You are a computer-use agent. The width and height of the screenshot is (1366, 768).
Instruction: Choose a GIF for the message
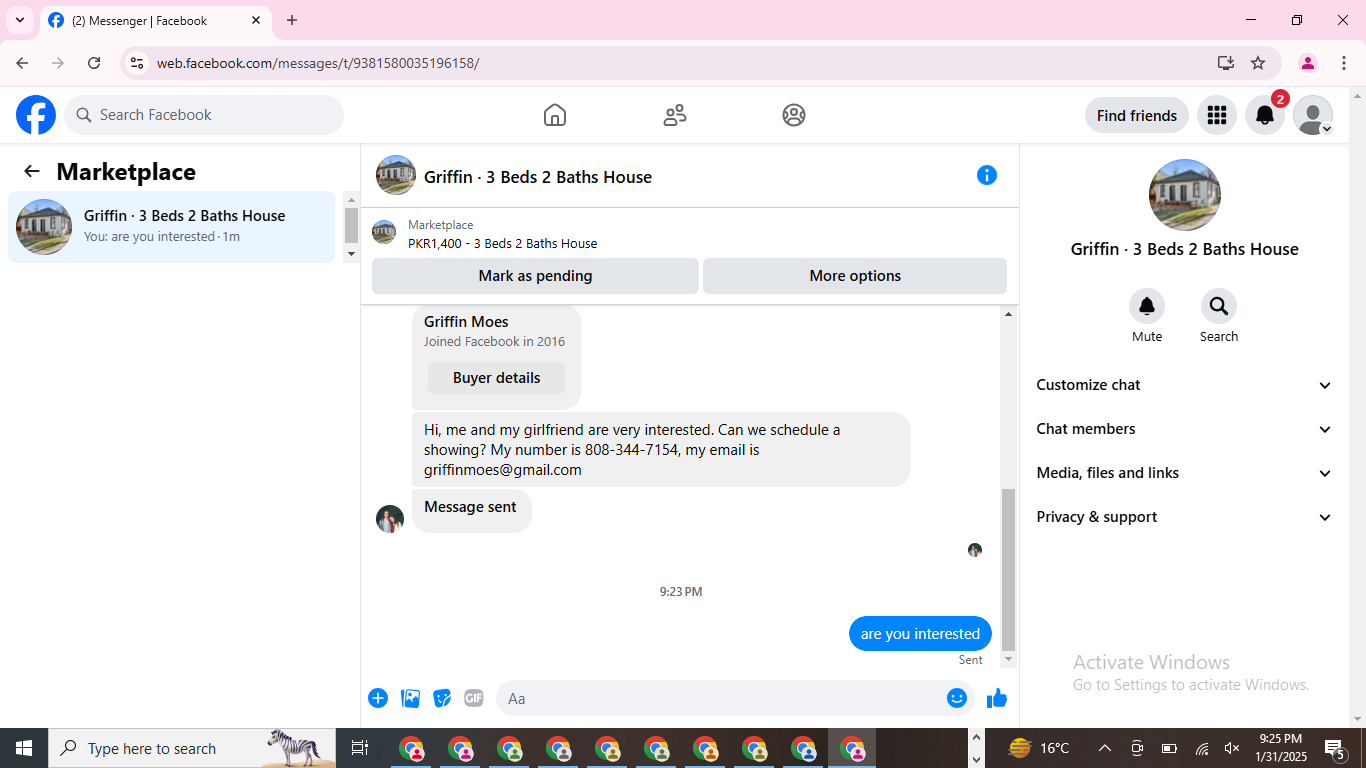474,698
